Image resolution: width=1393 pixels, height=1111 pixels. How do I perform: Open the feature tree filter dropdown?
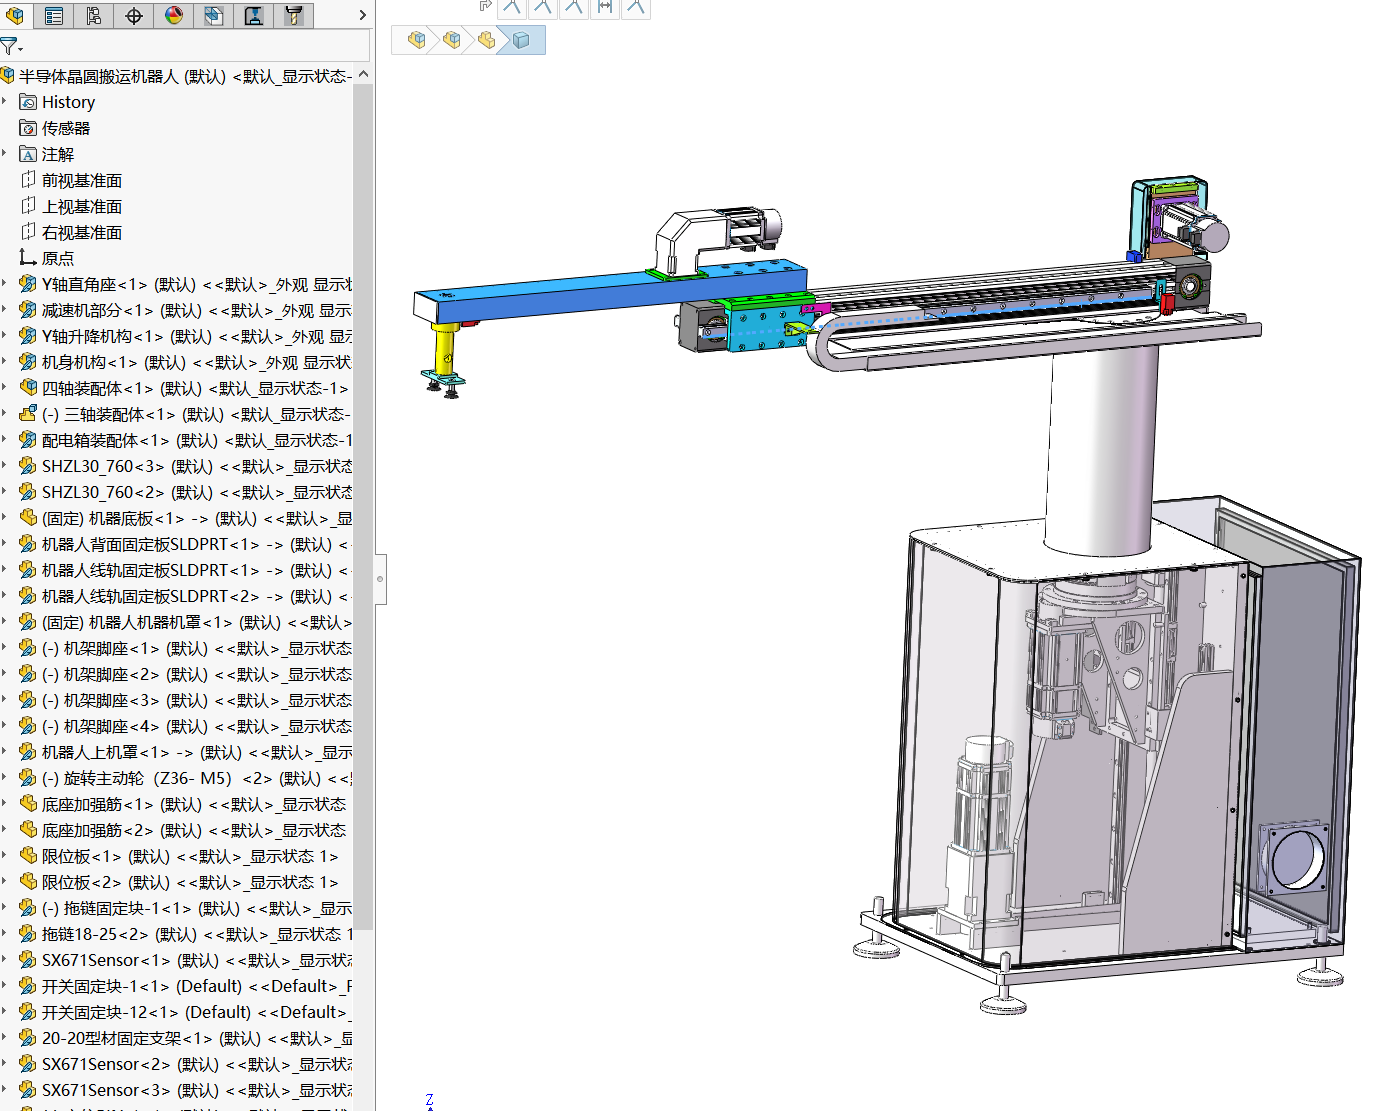11,46
